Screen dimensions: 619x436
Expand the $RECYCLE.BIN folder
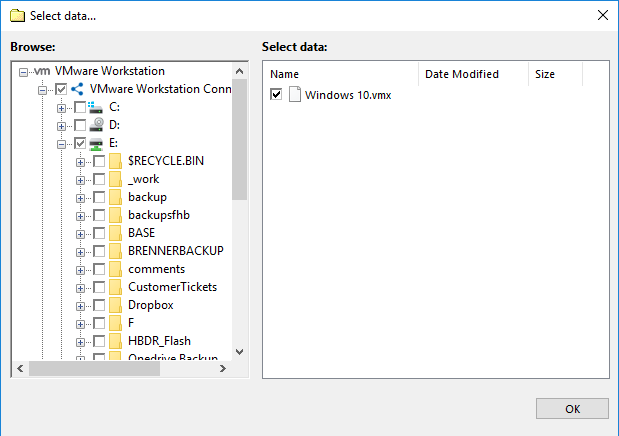80,162
